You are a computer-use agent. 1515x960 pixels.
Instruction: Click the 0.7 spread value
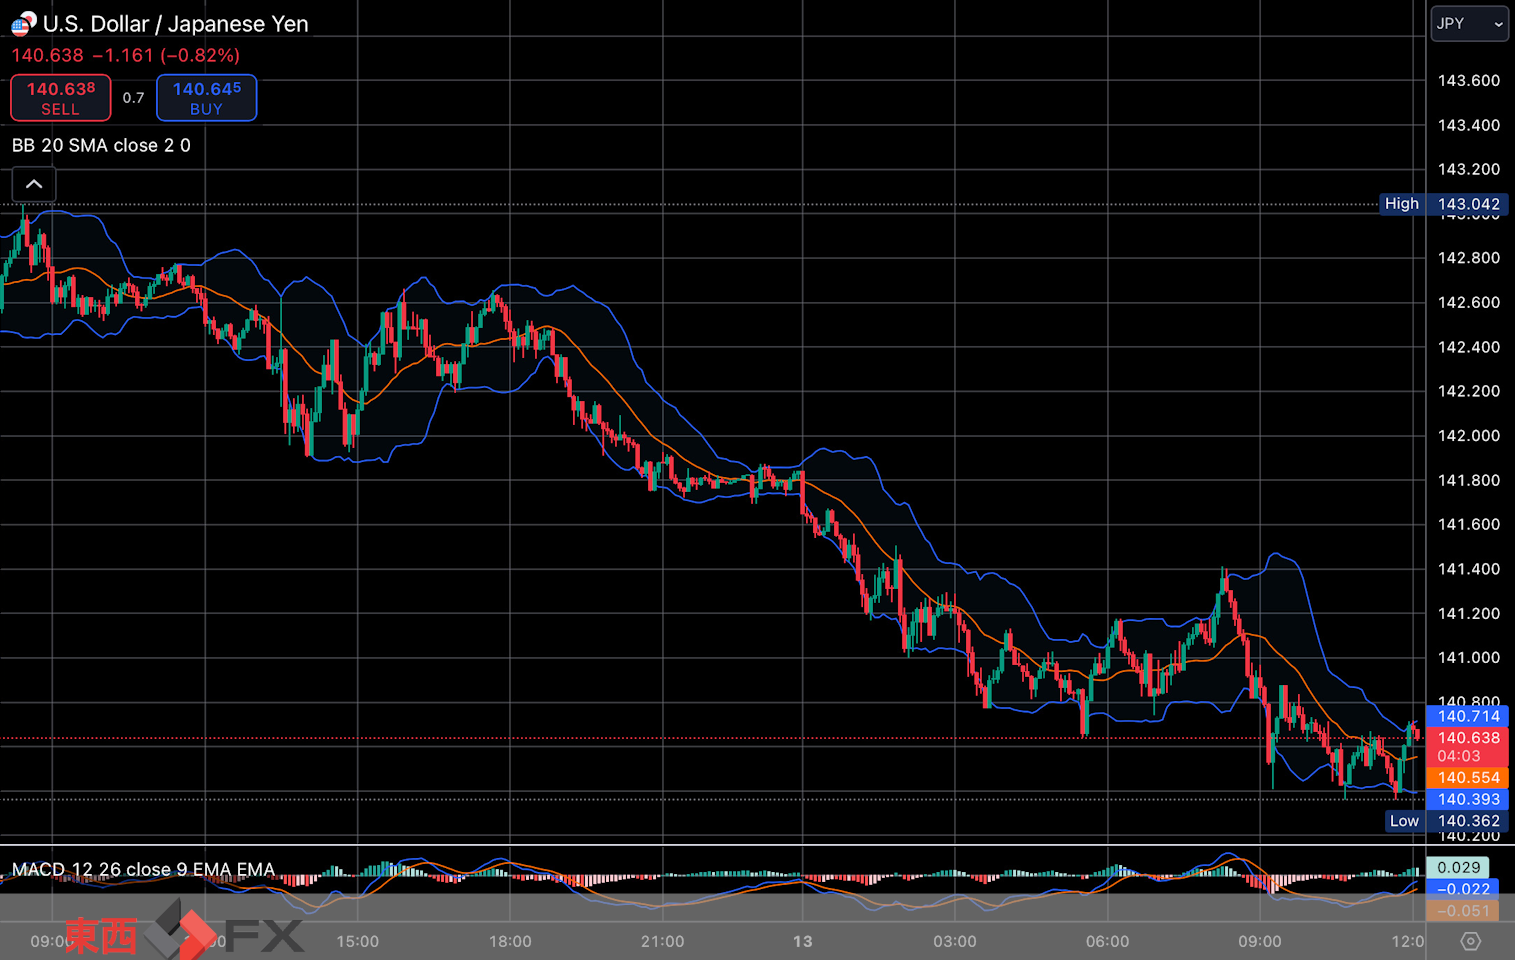[133, 98]
